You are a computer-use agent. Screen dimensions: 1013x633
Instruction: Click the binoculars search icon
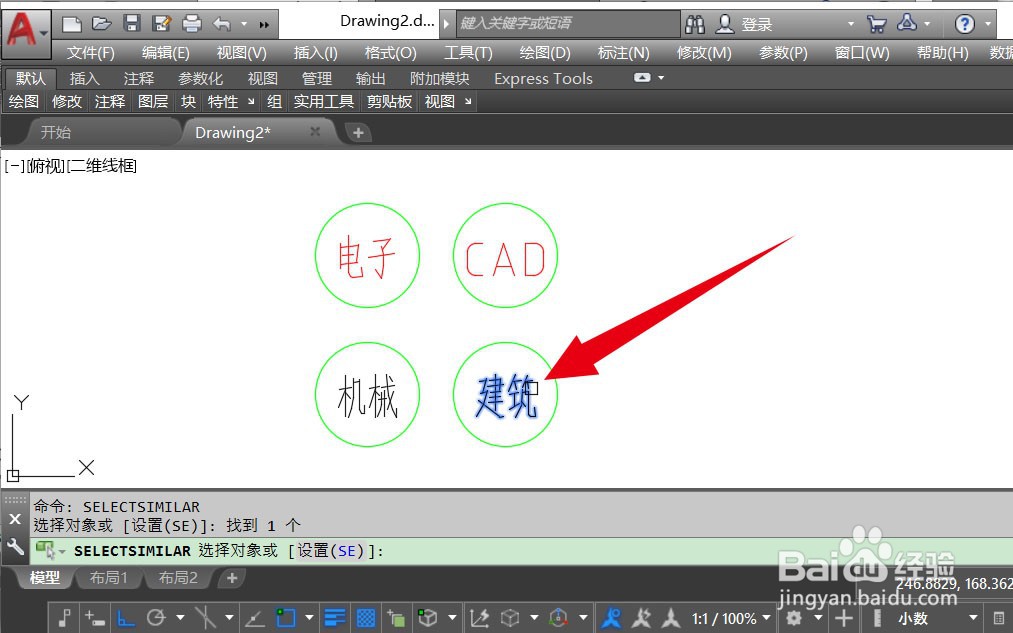[695, 25]
